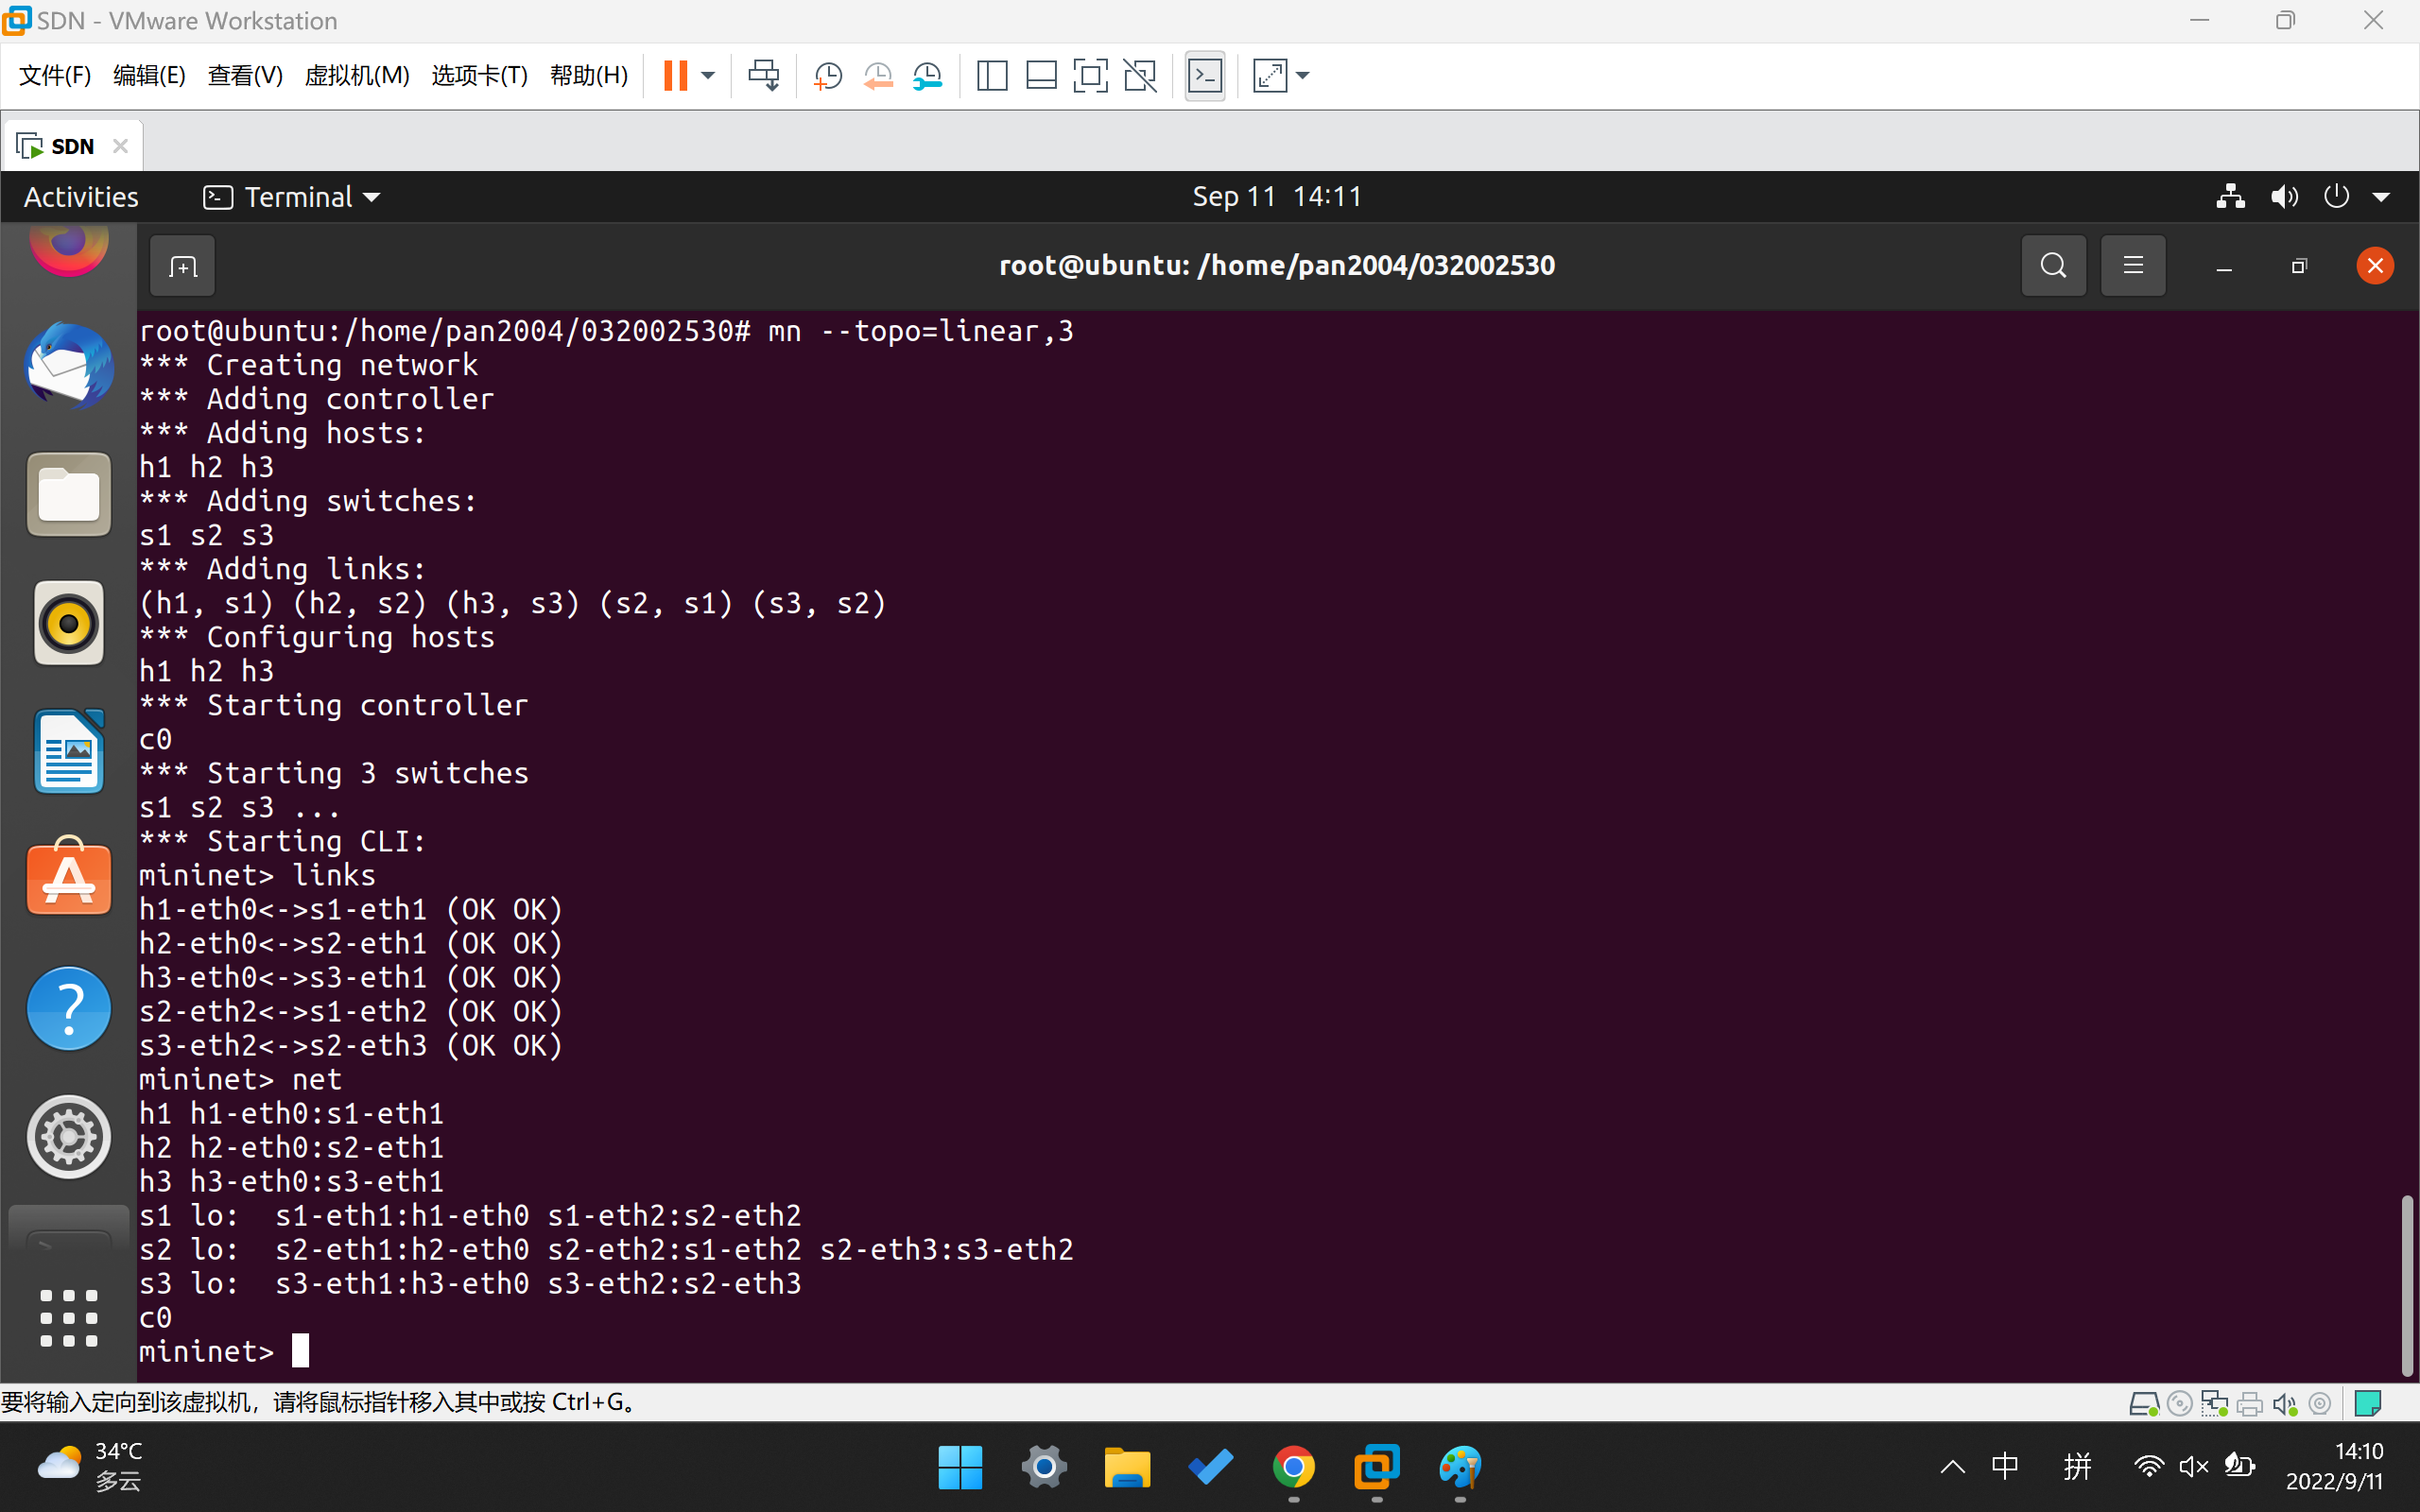Viewport: 2420px width, 1512px height.
Task: Click the VMware status bar network adapter icon
Action: pos(2214,1404)
